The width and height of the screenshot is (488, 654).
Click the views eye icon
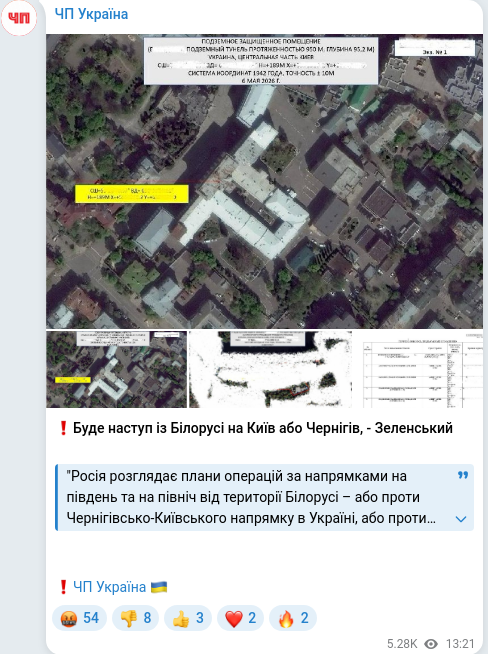click(x=431, y=644)
